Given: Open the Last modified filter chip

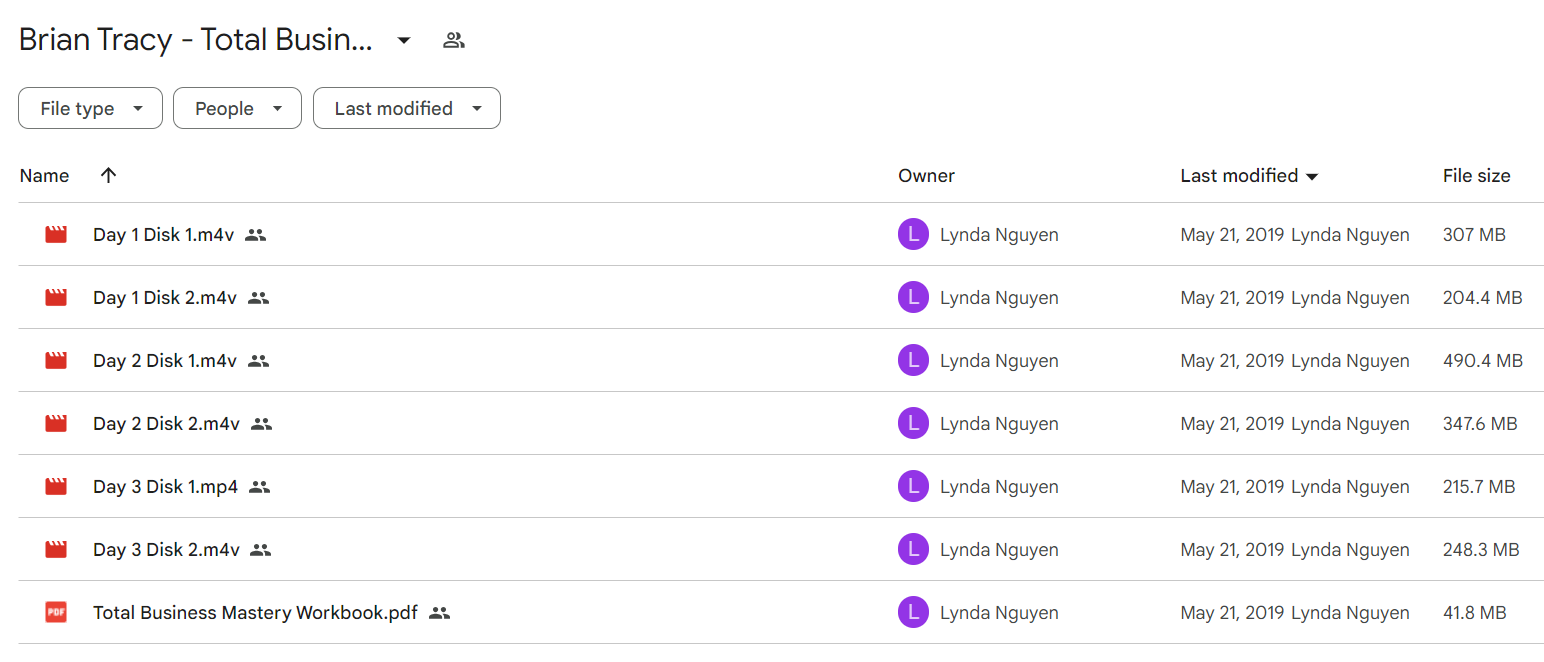Looking at the screenshot, I should tap(407, 108).
